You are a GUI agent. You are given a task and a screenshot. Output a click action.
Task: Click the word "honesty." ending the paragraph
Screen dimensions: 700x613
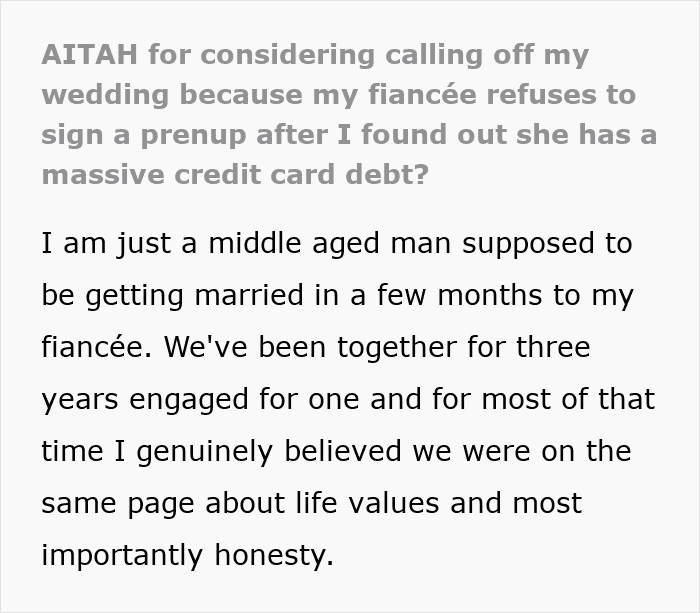click(283, 554)
